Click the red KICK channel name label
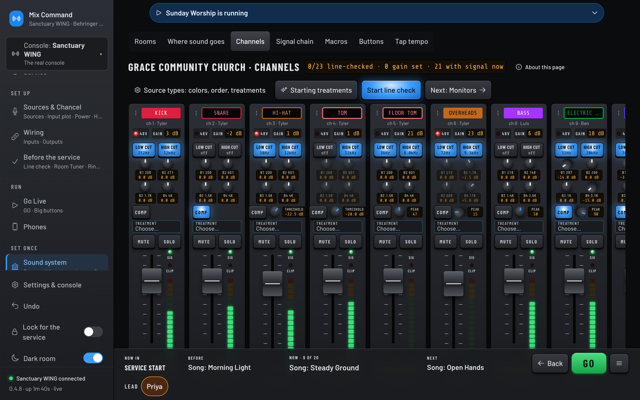640x400 pixels. coord(161,113)
